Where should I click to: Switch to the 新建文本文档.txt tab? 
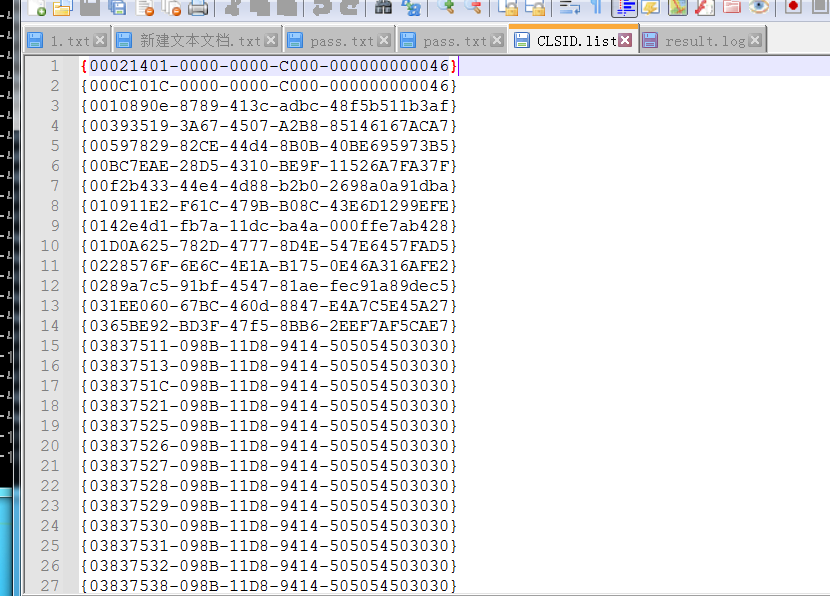[199, 41]
